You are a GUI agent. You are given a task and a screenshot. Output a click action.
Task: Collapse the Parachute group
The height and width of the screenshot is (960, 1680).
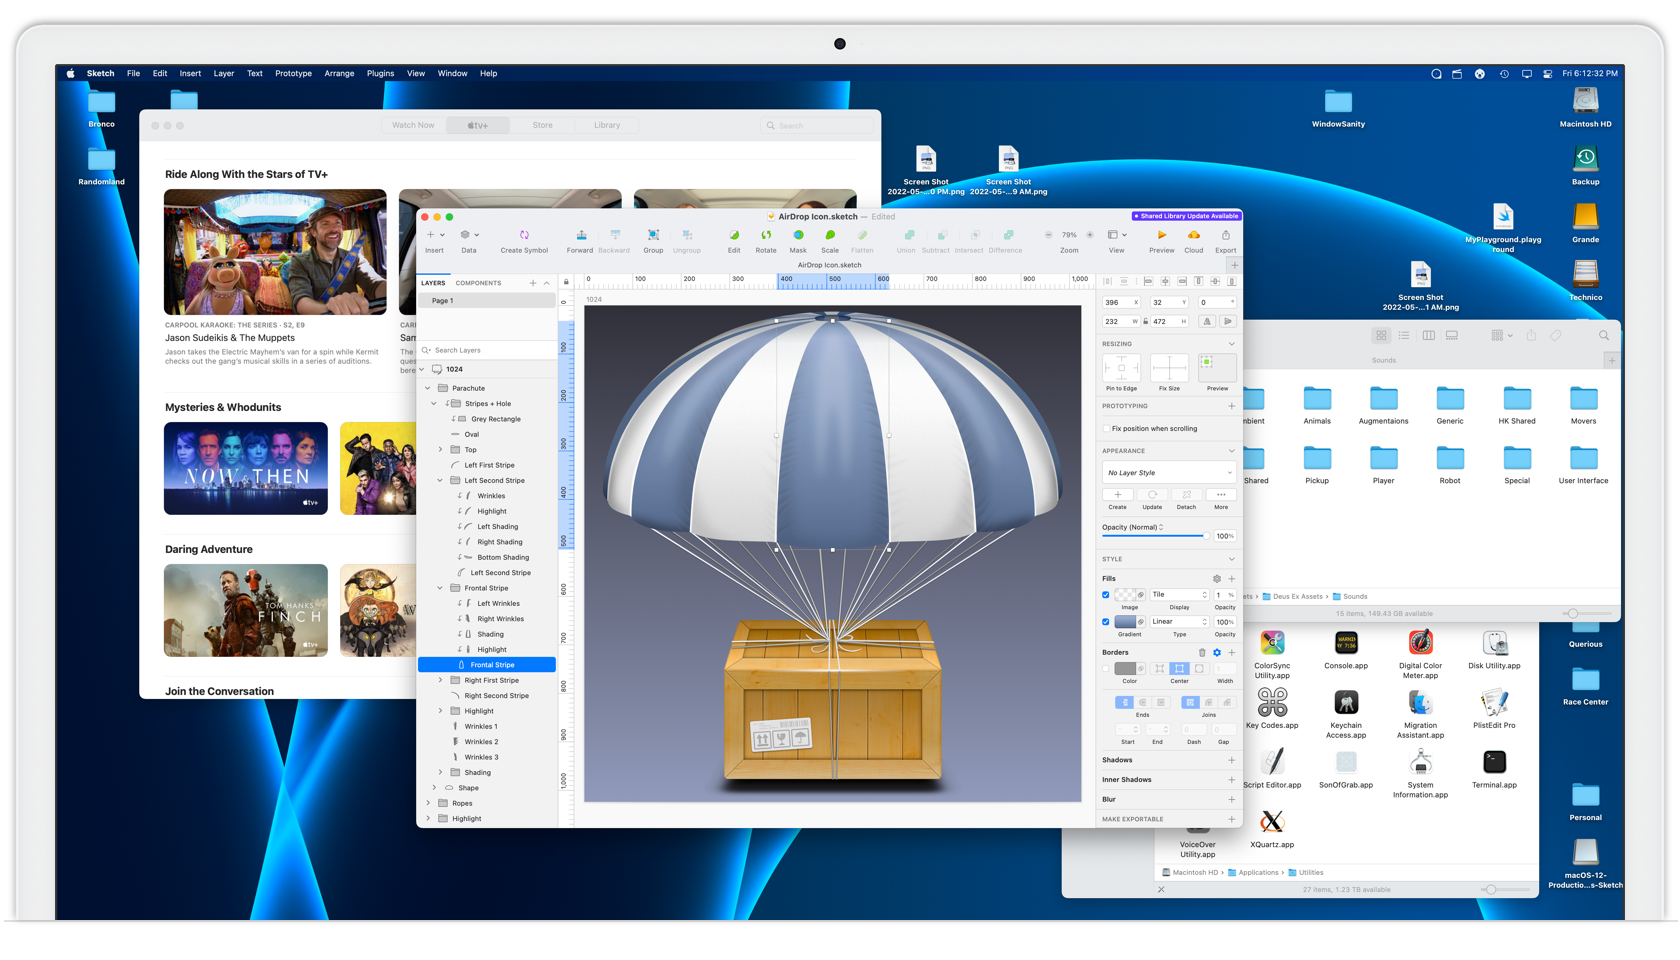click(428, 388)
